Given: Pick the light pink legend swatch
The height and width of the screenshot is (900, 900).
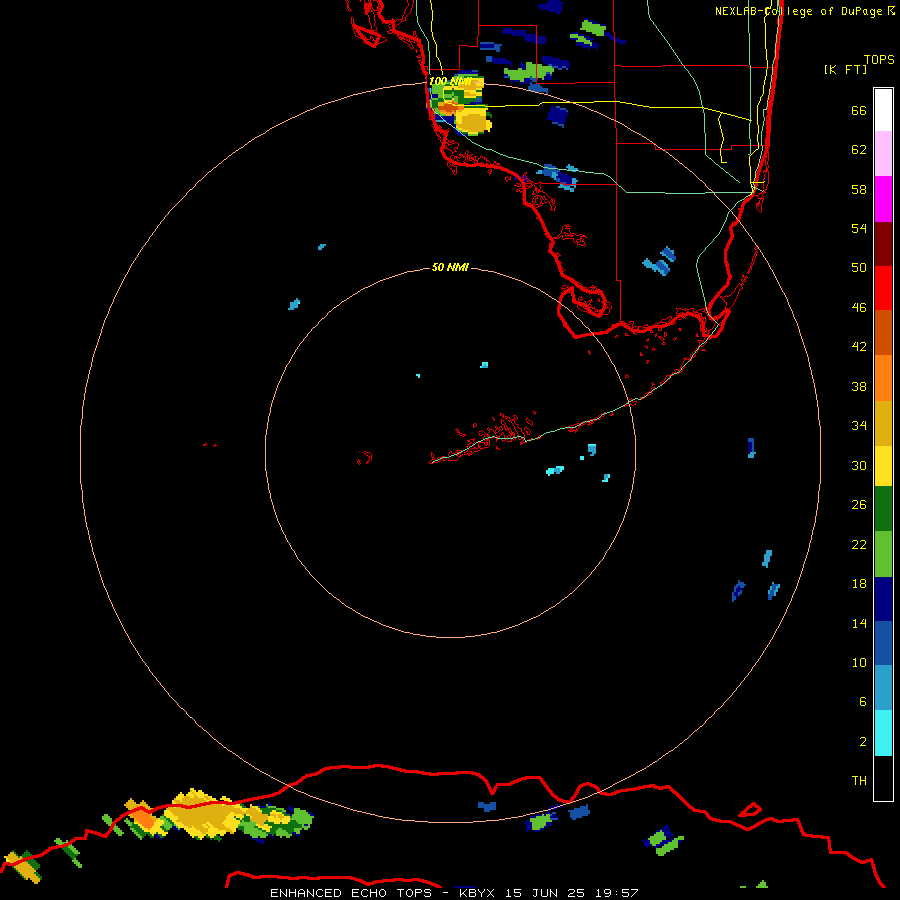Looking at the screenshot, I should 883,153.
